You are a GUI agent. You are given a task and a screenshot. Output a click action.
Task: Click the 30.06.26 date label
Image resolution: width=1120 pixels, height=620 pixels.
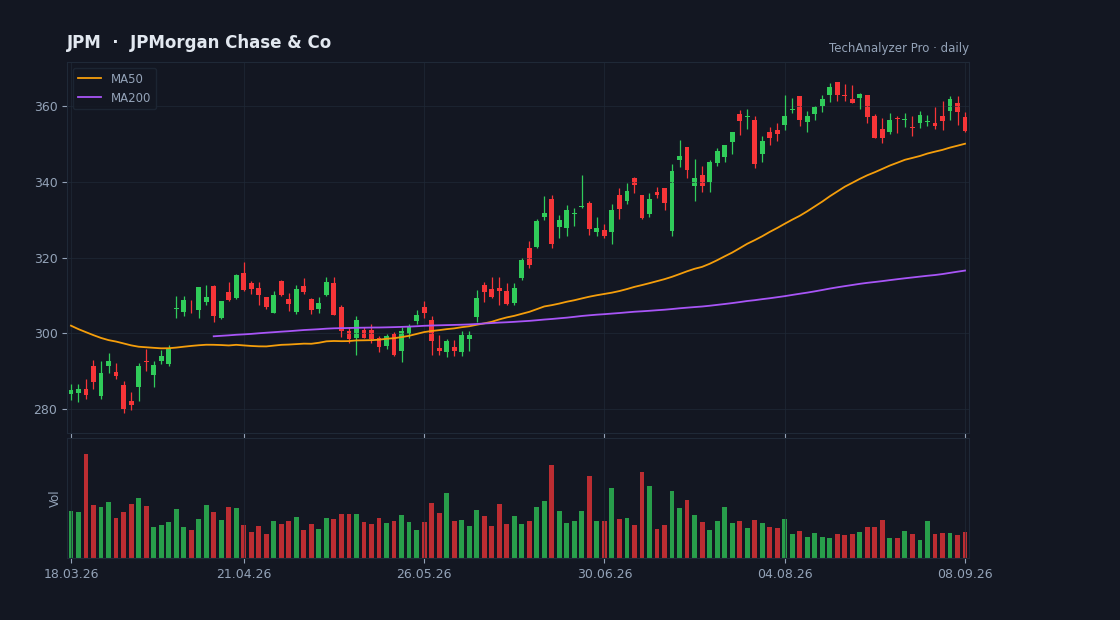click(x=605, y=574)
